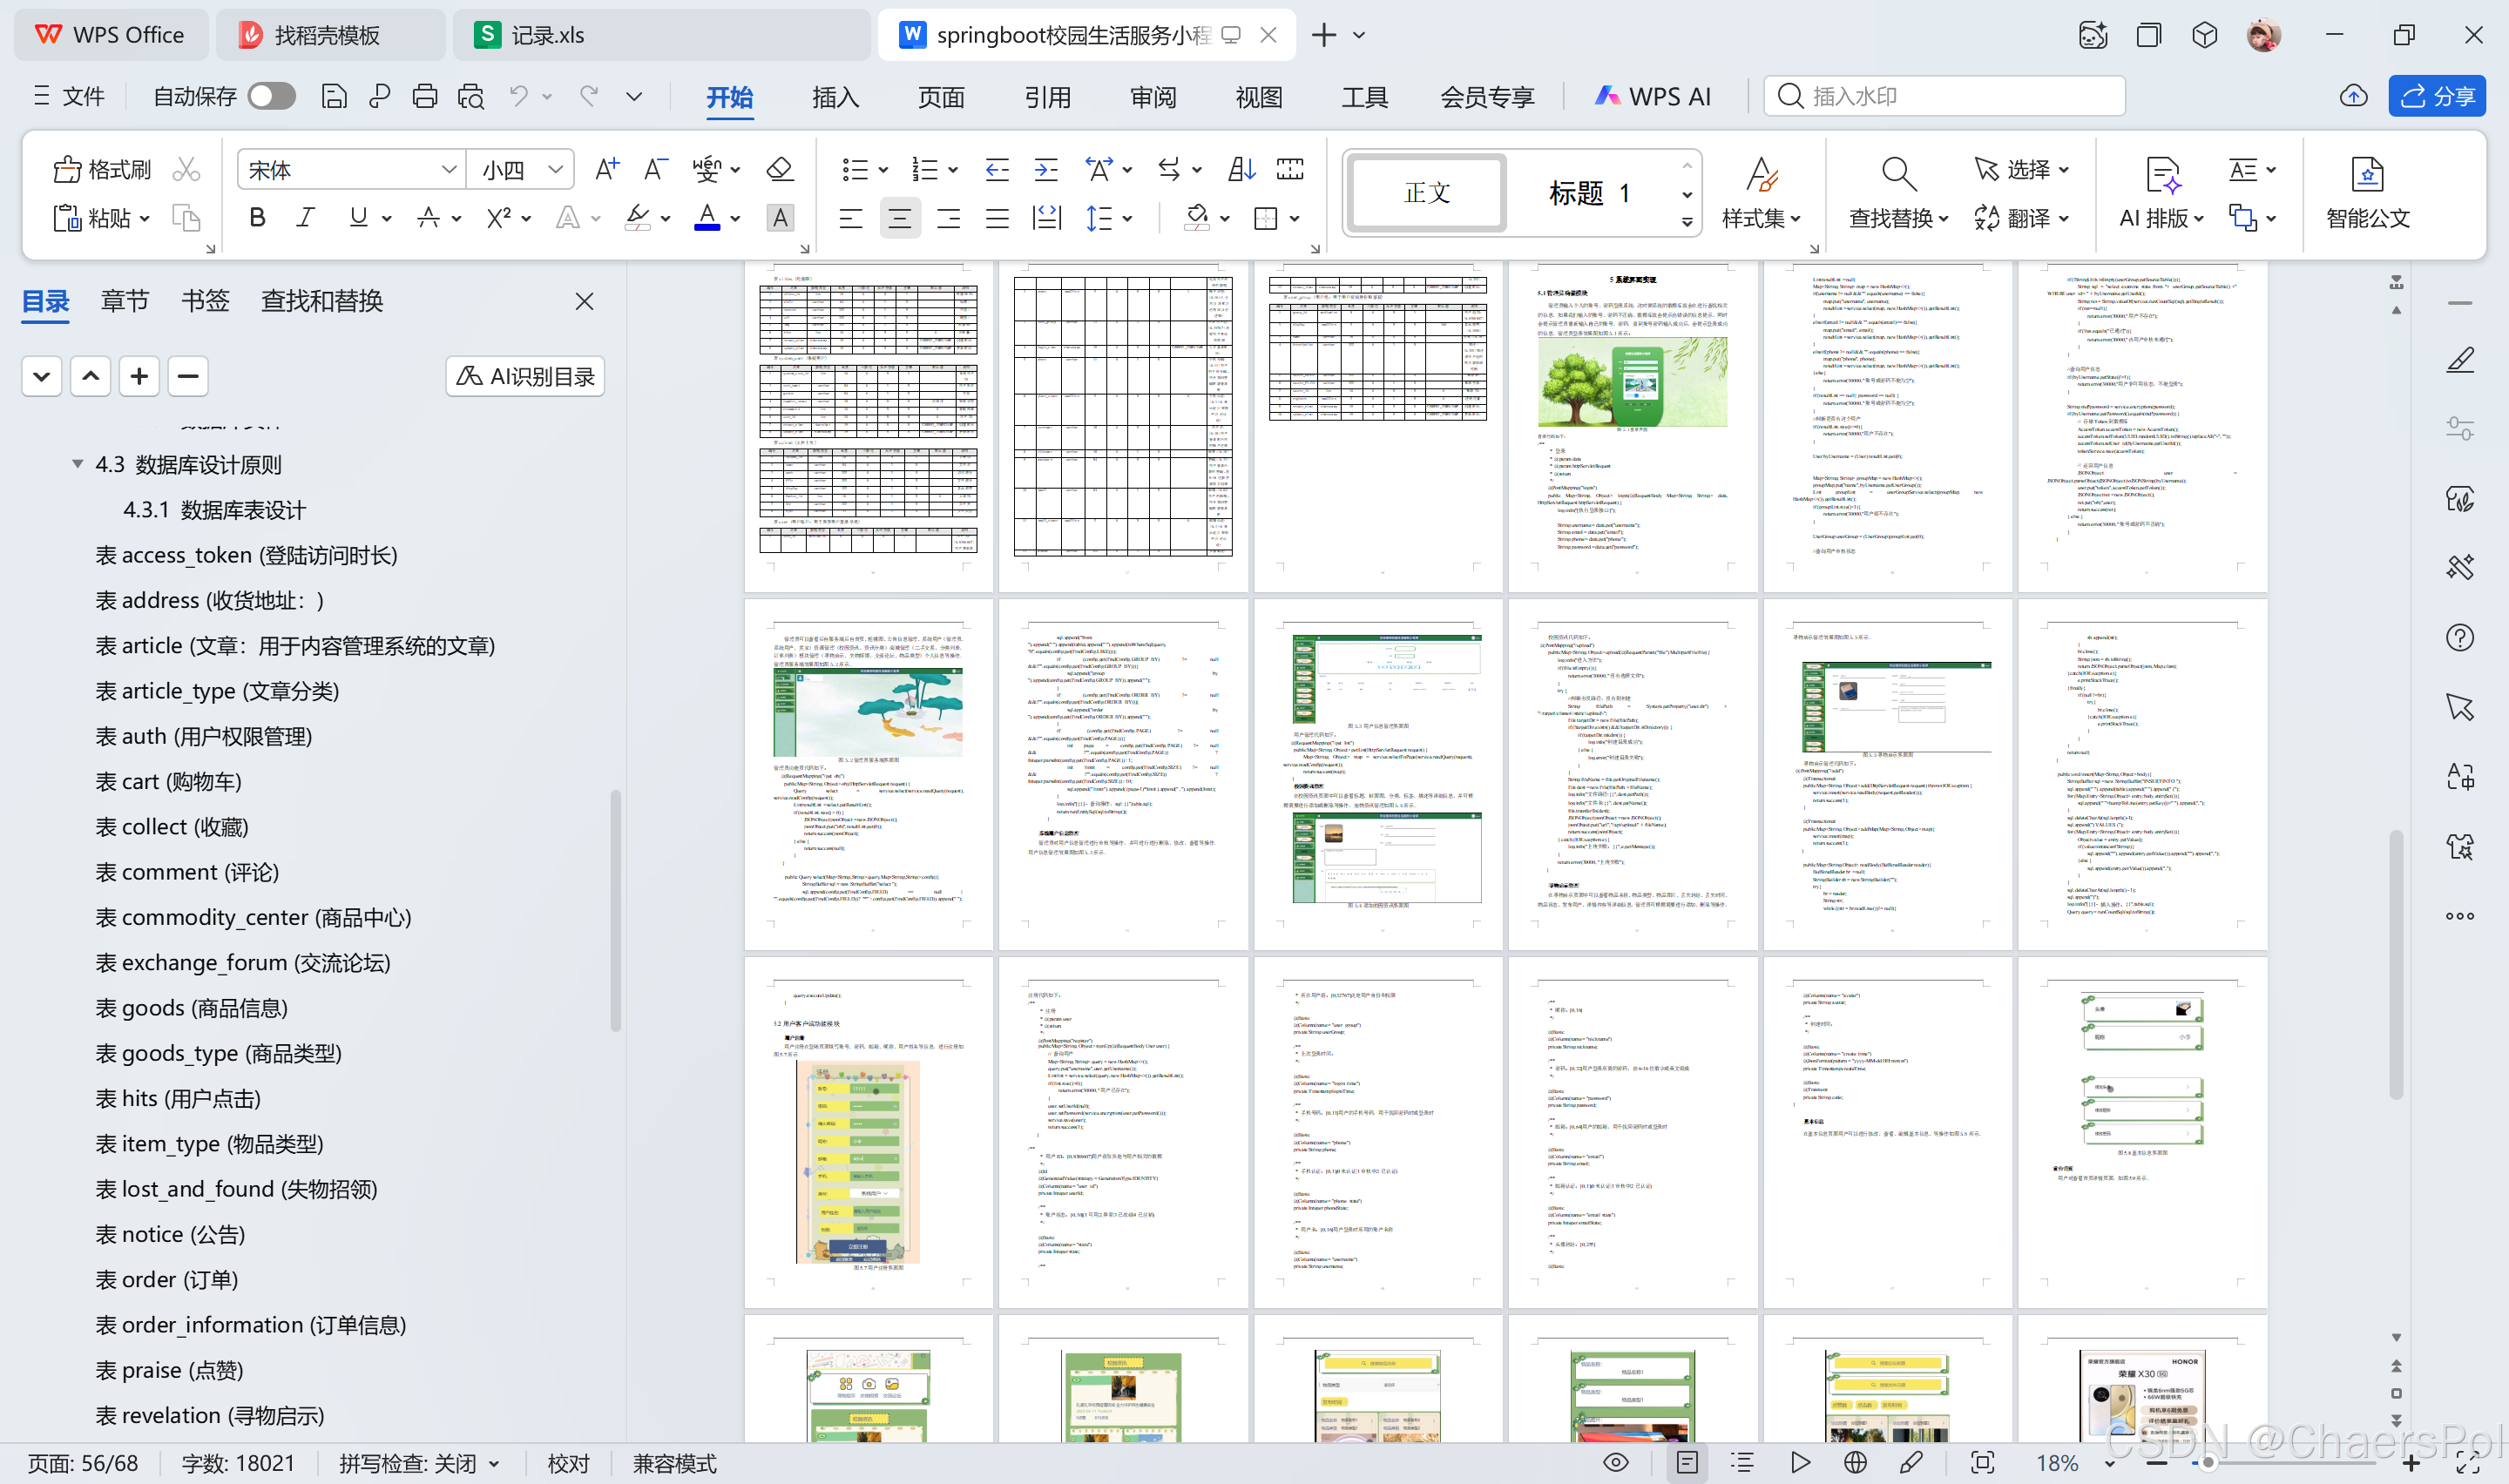Image resolution: width=2509 pixels, height=1484 pixels.
Task: Select the 表 goods (商品信息) outline entry
Action: [x=191, y=1007]
